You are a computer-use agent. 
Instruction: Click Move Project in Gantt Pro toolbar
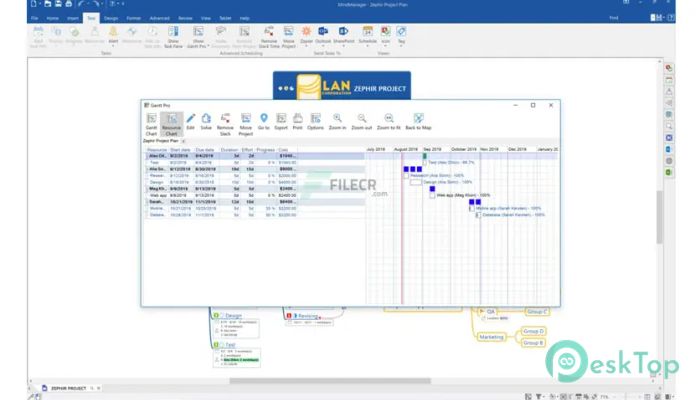coord(246,124)
